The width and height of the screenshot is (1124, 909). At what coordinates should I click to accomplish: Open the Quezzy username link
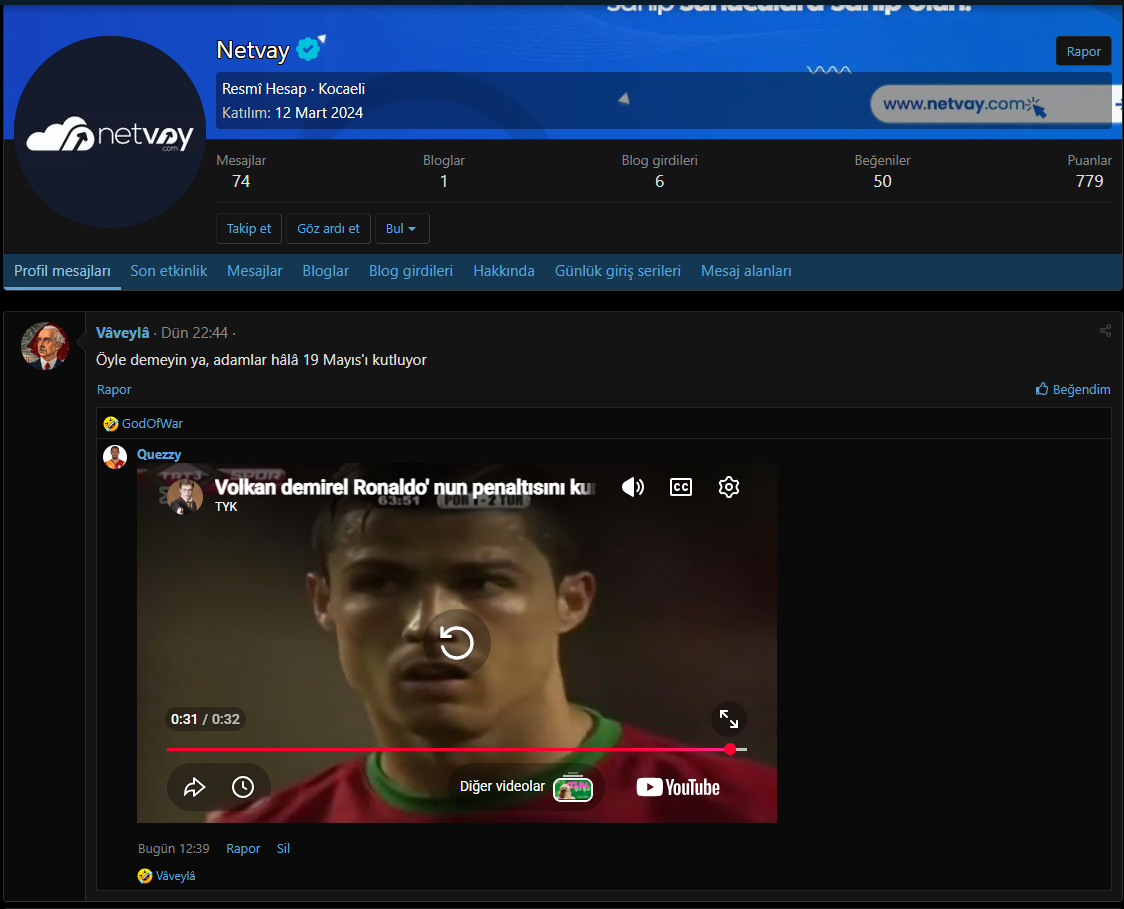[x=159, y=454]
